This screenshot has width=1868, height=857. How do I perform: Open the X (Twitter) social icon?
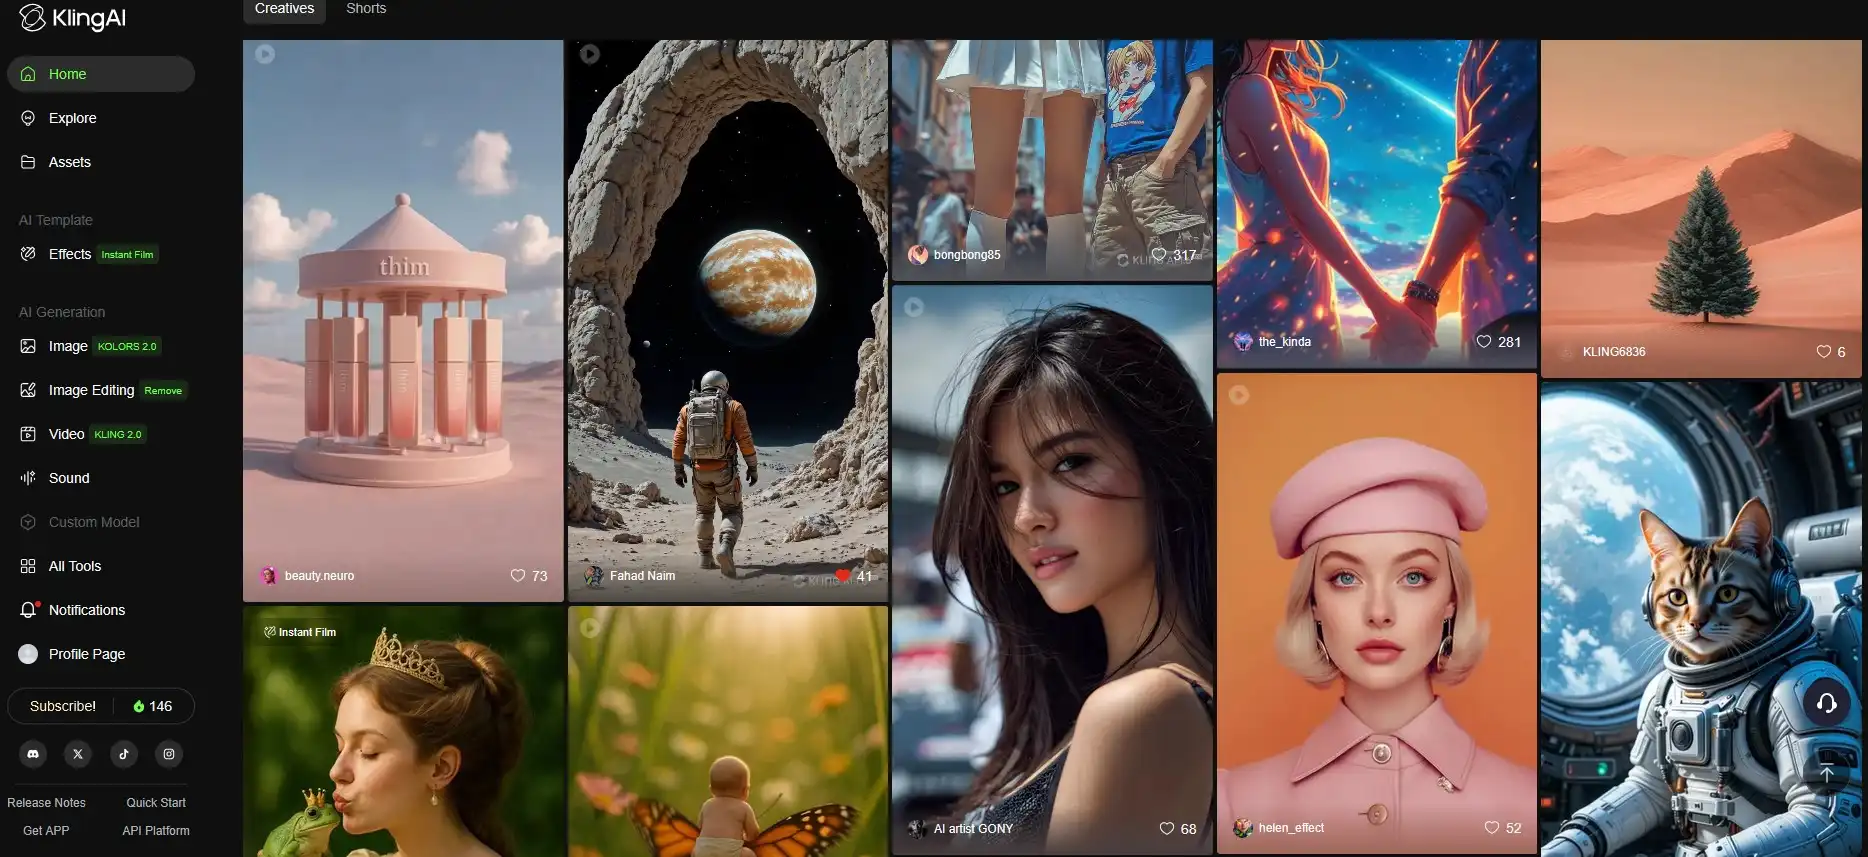tap(78, 754)
